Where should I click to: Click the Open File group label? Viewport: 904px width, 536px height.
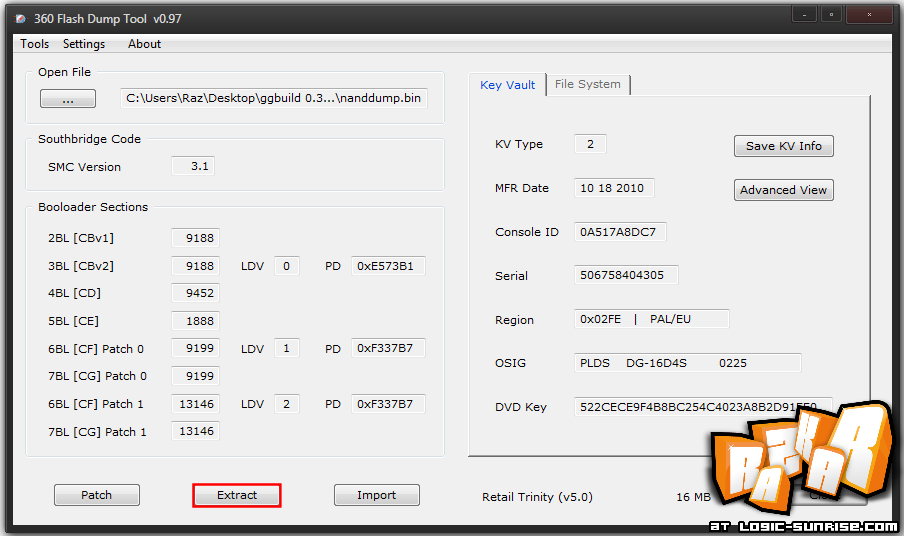click(x=65, y=72)
